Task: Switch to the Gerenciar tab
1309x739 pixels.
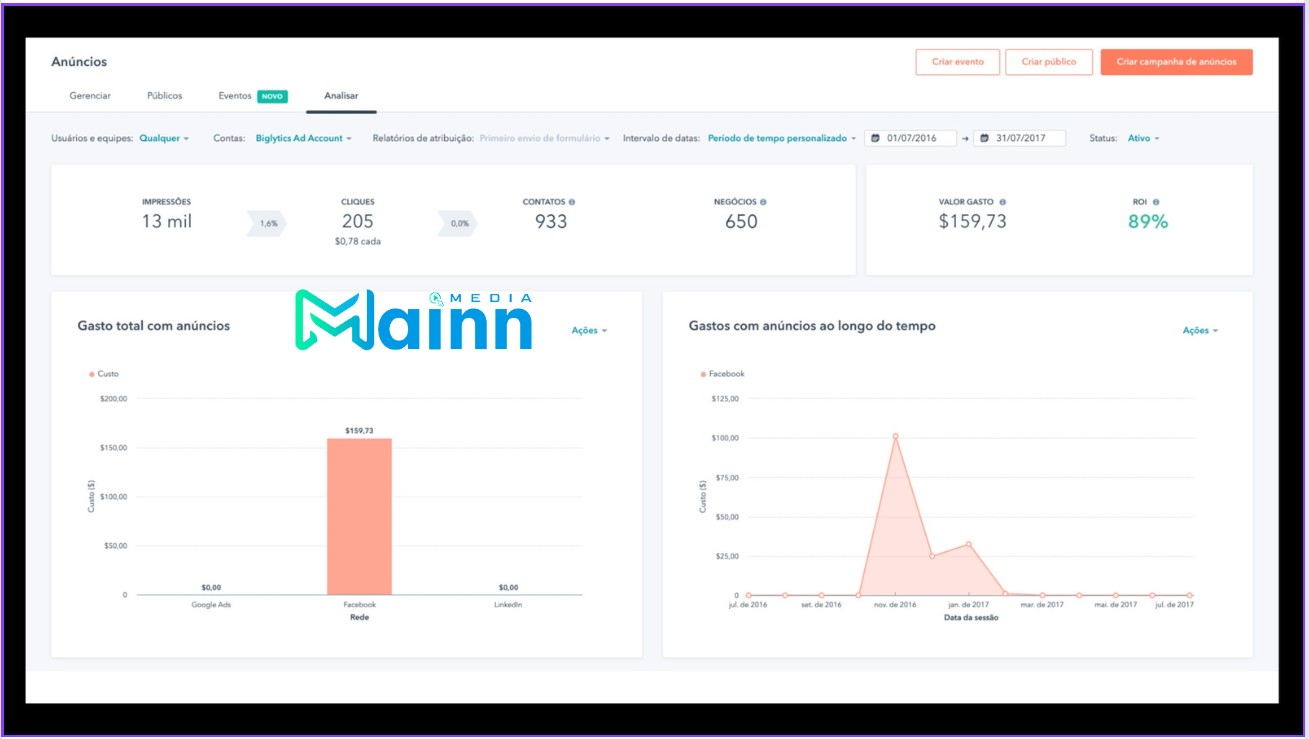Action: pos(90,96)
